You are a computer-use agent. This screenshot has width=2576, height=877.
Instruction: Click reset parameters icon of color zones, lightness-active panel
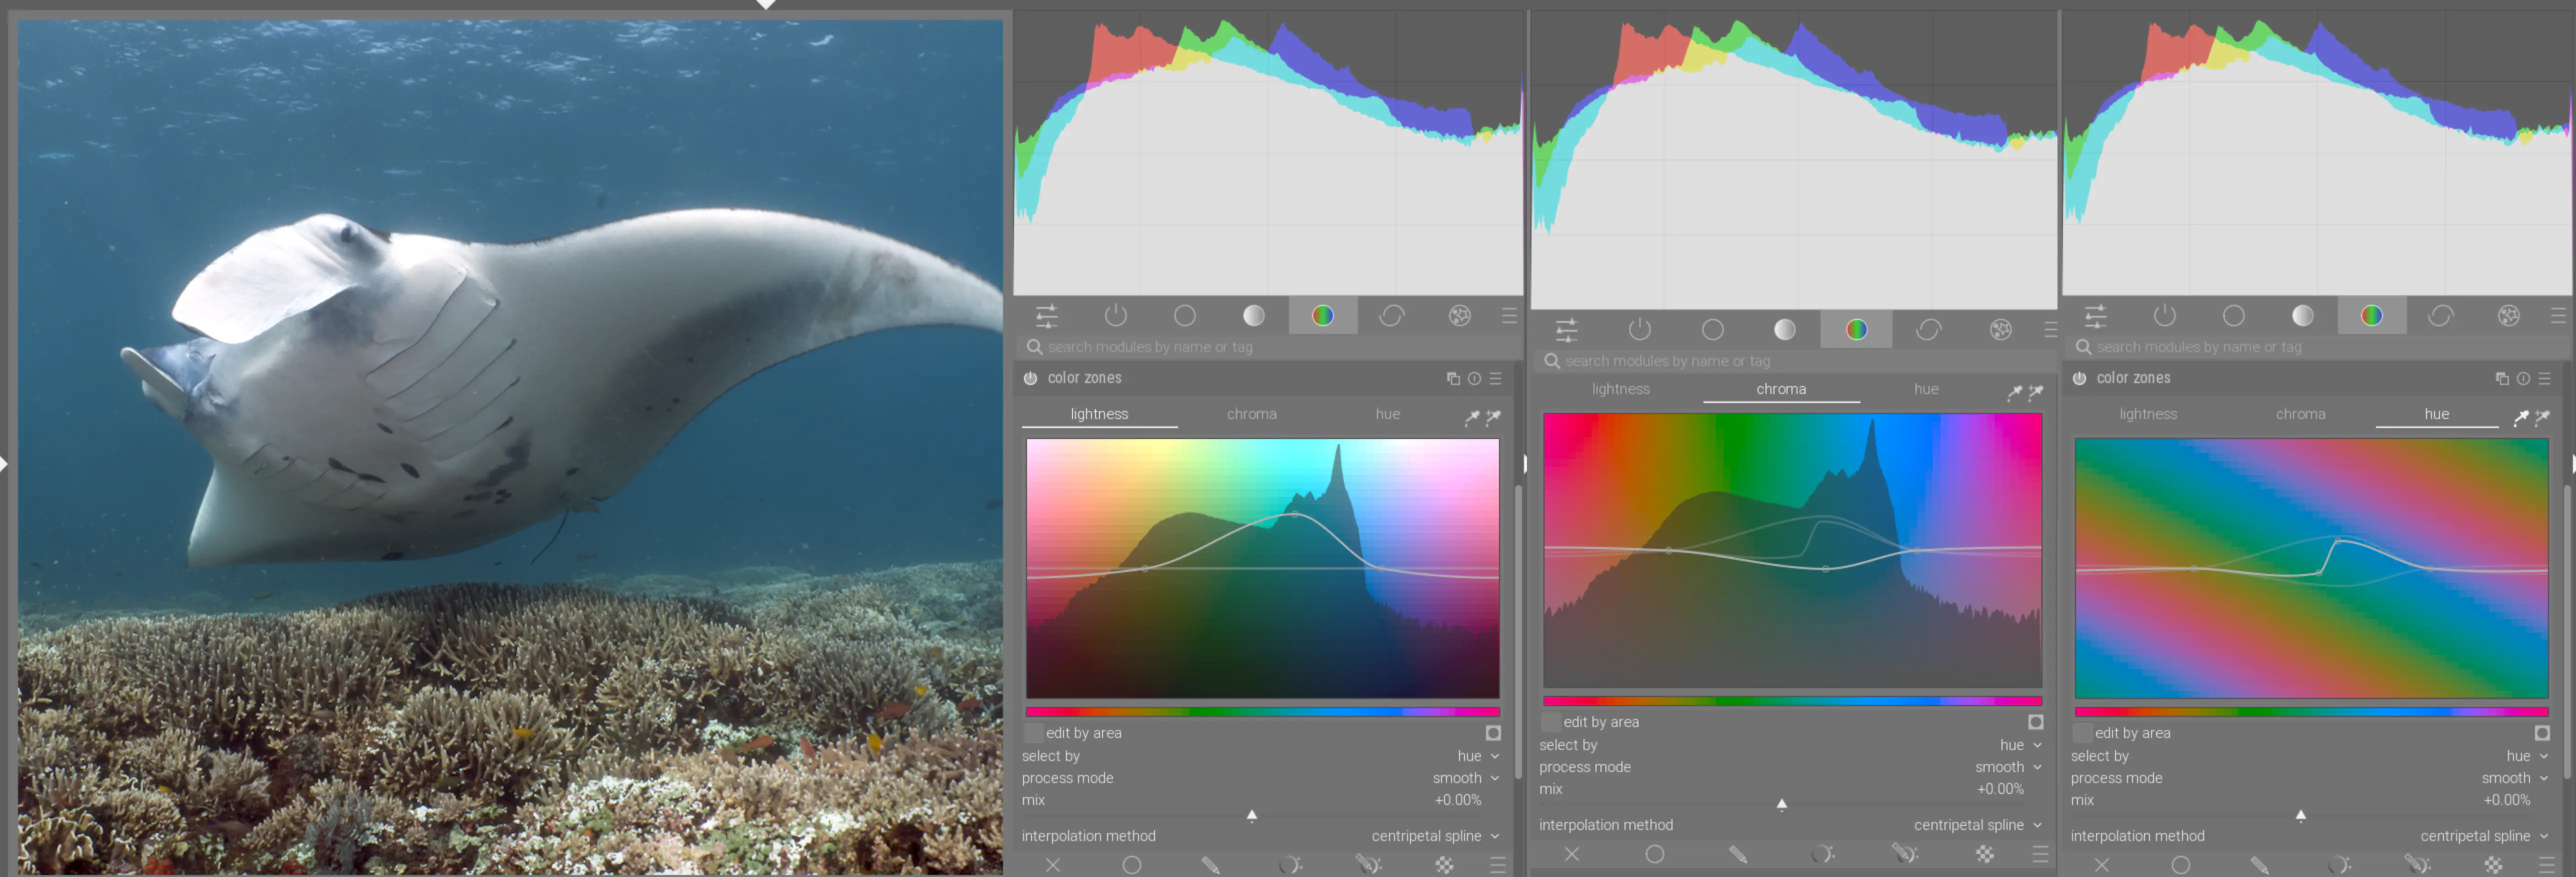pos(1474,378)
